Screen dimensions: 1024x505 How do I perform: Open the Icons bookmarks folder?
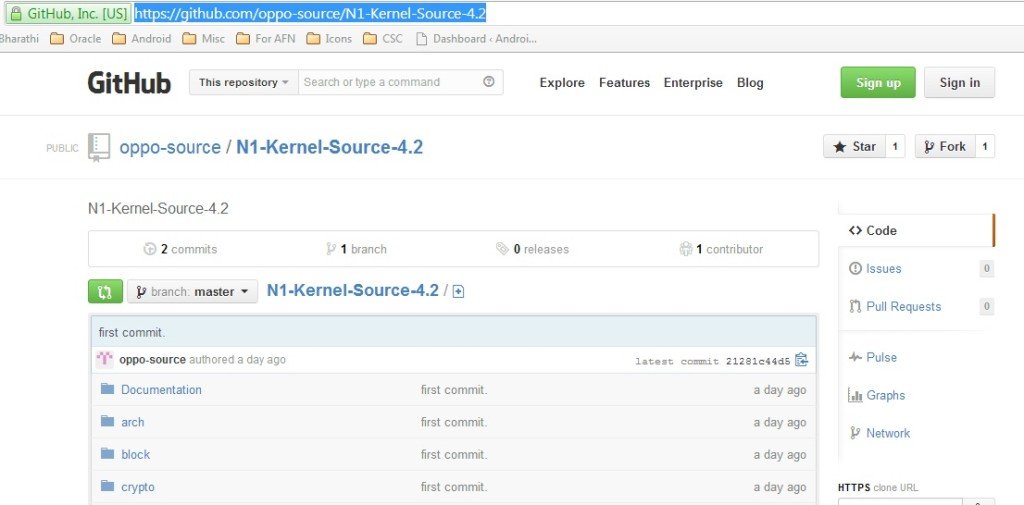[x=329, y=39]
